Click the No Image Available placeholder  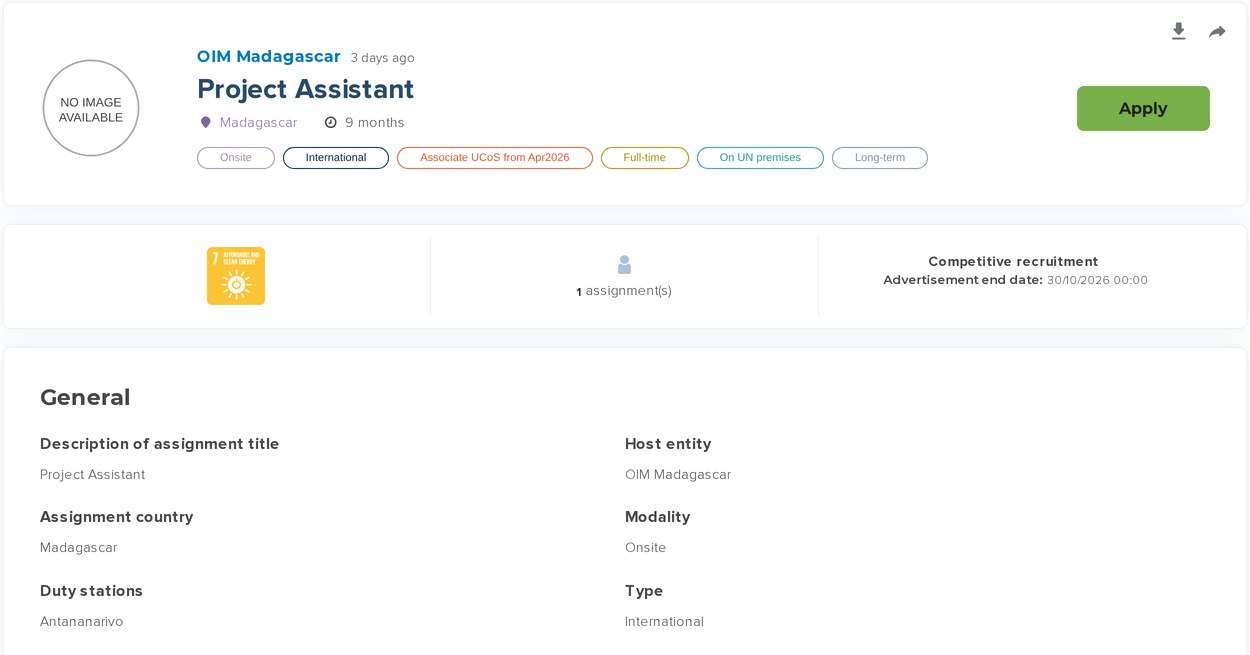coord(91,108)
